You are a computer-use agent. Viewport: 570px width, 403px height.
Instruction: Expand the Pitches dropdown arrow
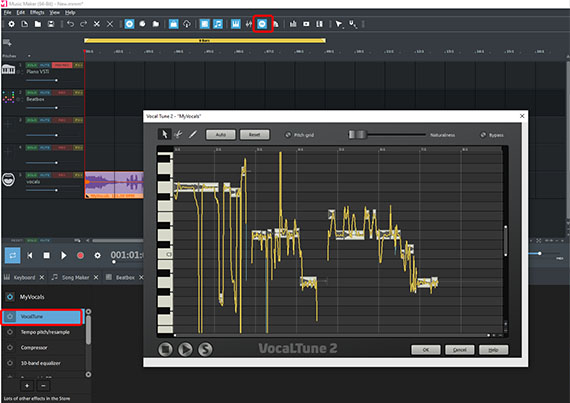coord(29,56)
